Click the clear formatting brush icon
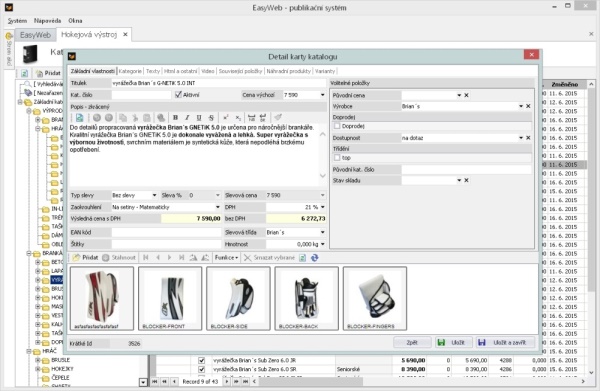Image resolution: width=600 pixels, height=391 pixels. pyautogui.click(x=278, y=117)
